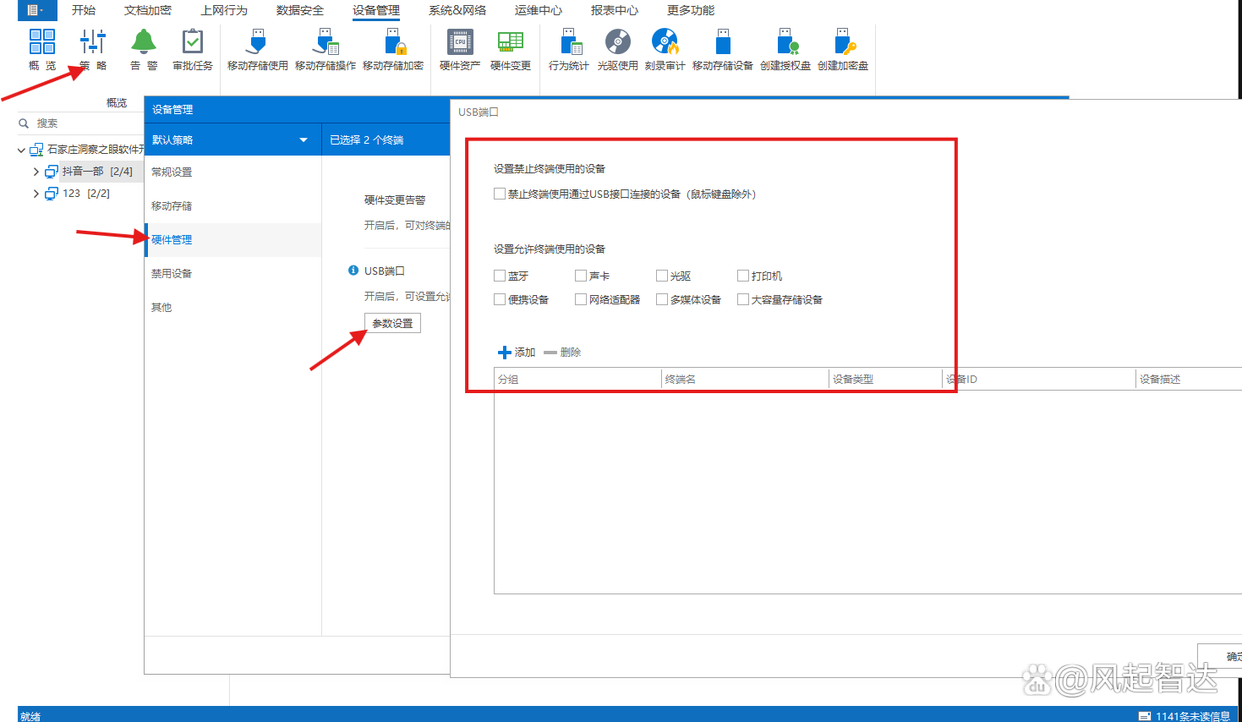Switch to the 文档加密 ribbon tab
1242x722 pixels.
tap(148, 10)
